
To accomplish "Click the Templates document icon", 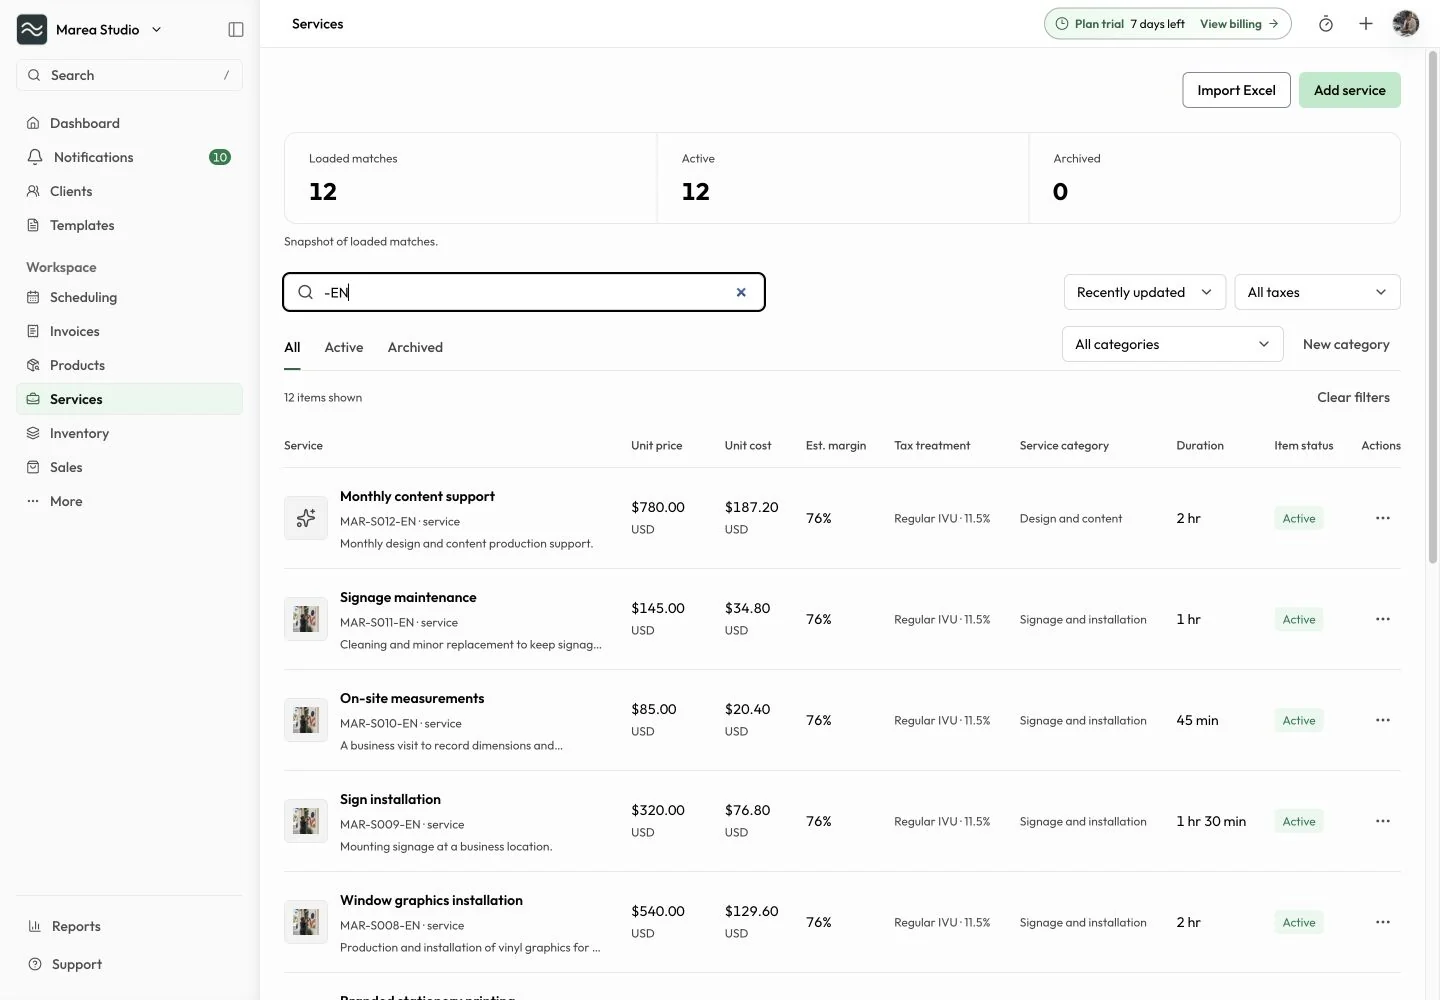I will tap(33, 225).
